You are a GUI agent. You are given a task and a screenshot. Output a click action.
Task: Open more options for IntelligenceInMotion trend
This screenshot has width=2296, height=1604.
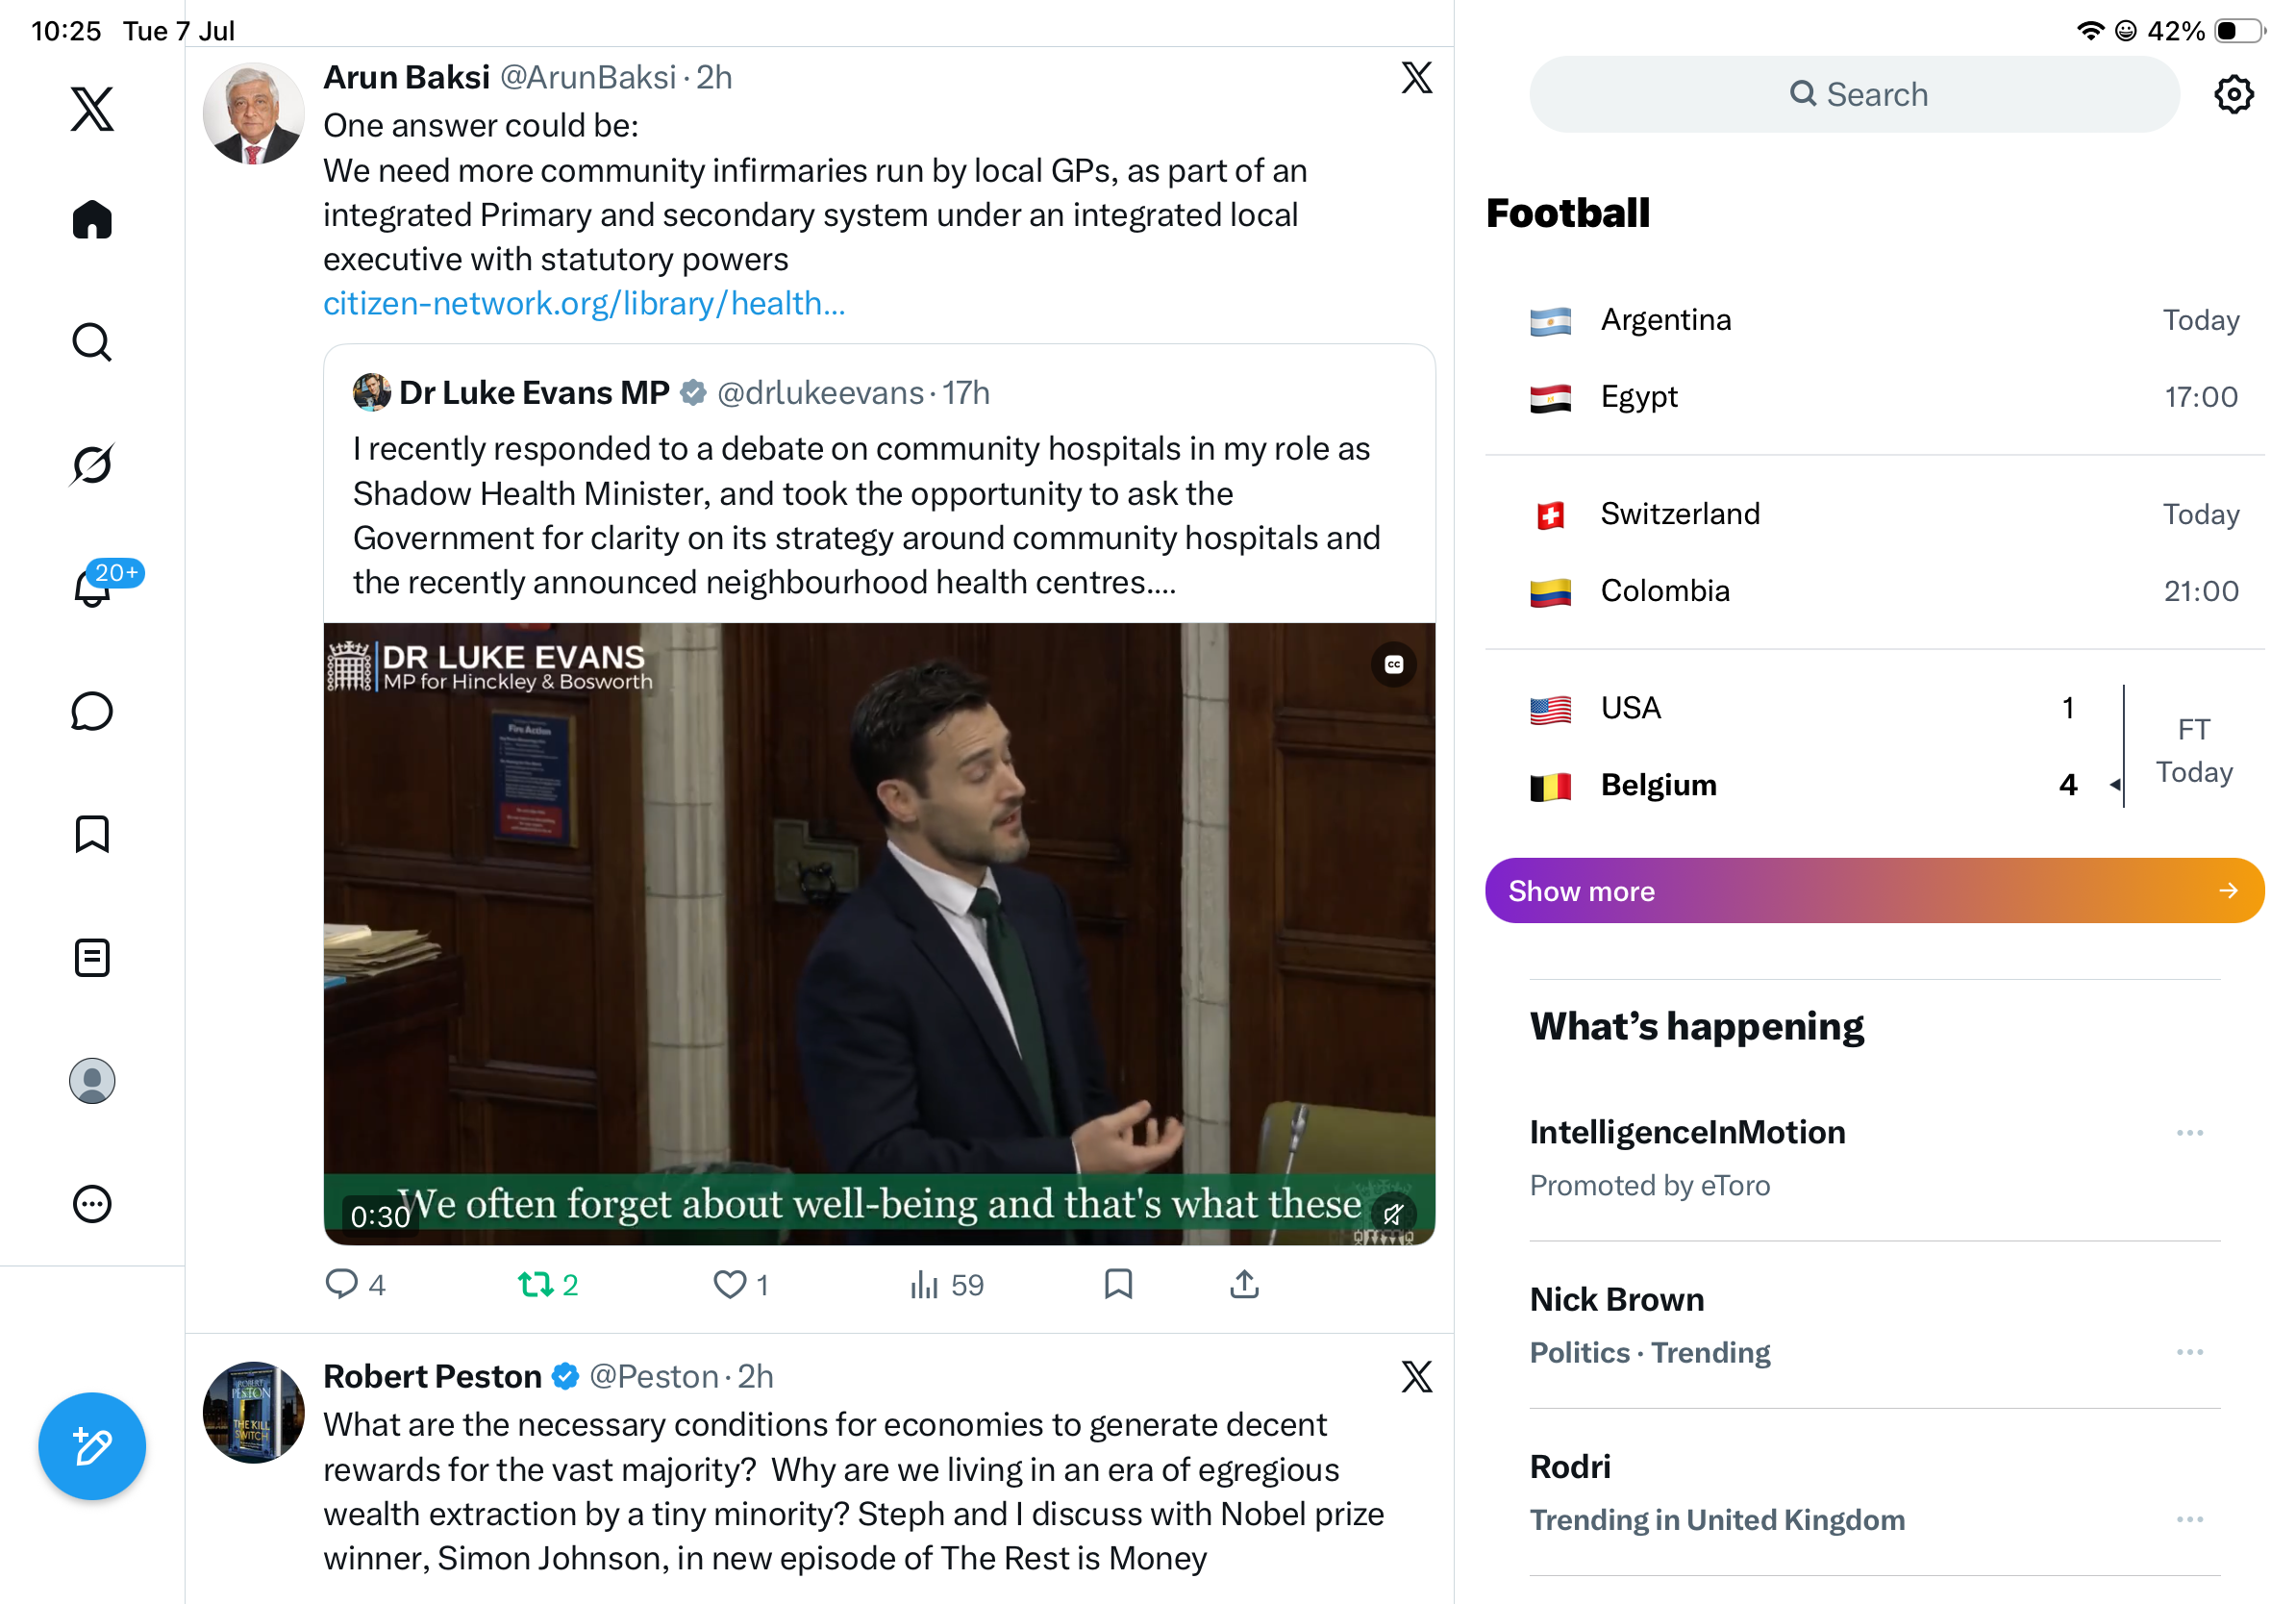(x=2190, y=1132)
